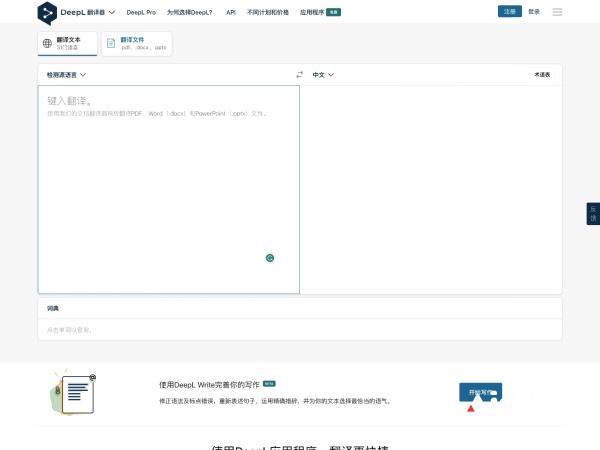Click into the source text input area
The height and width of the screenshot is (450, 600).
[169, 189]
